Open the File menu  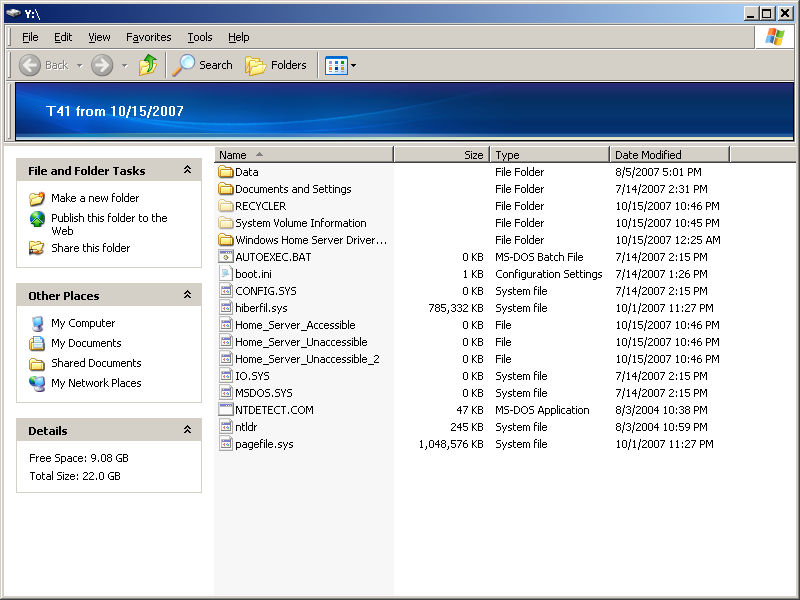30,37
